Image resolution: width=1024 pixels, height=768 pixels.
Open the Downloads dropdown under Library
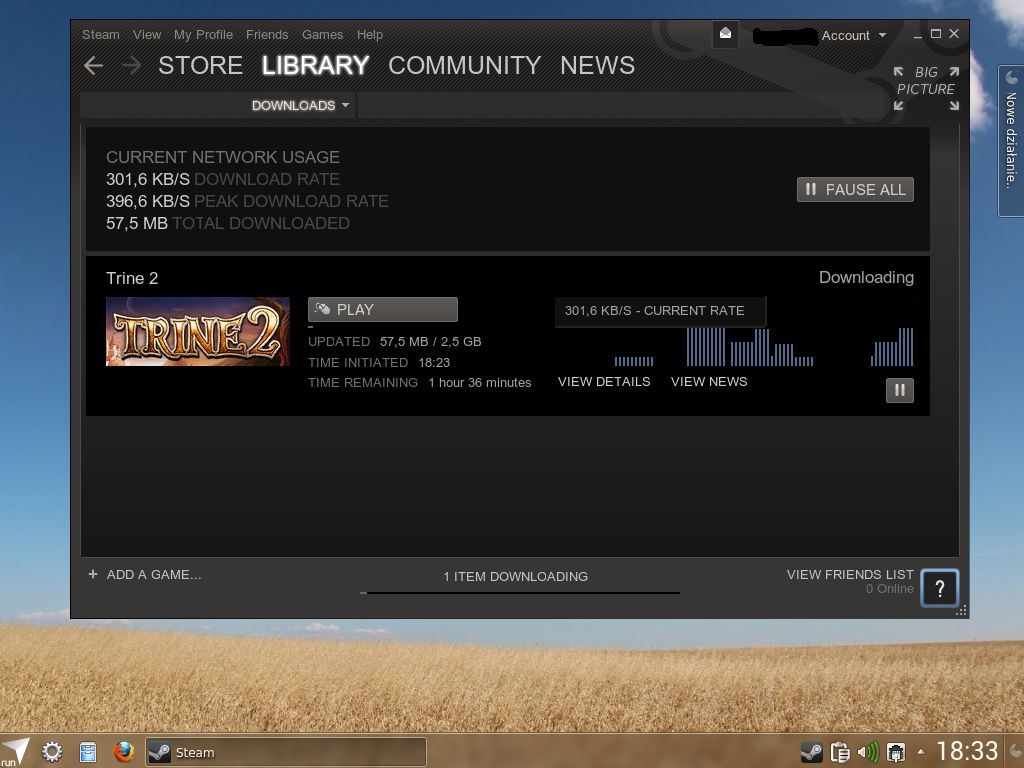point(300,105)
